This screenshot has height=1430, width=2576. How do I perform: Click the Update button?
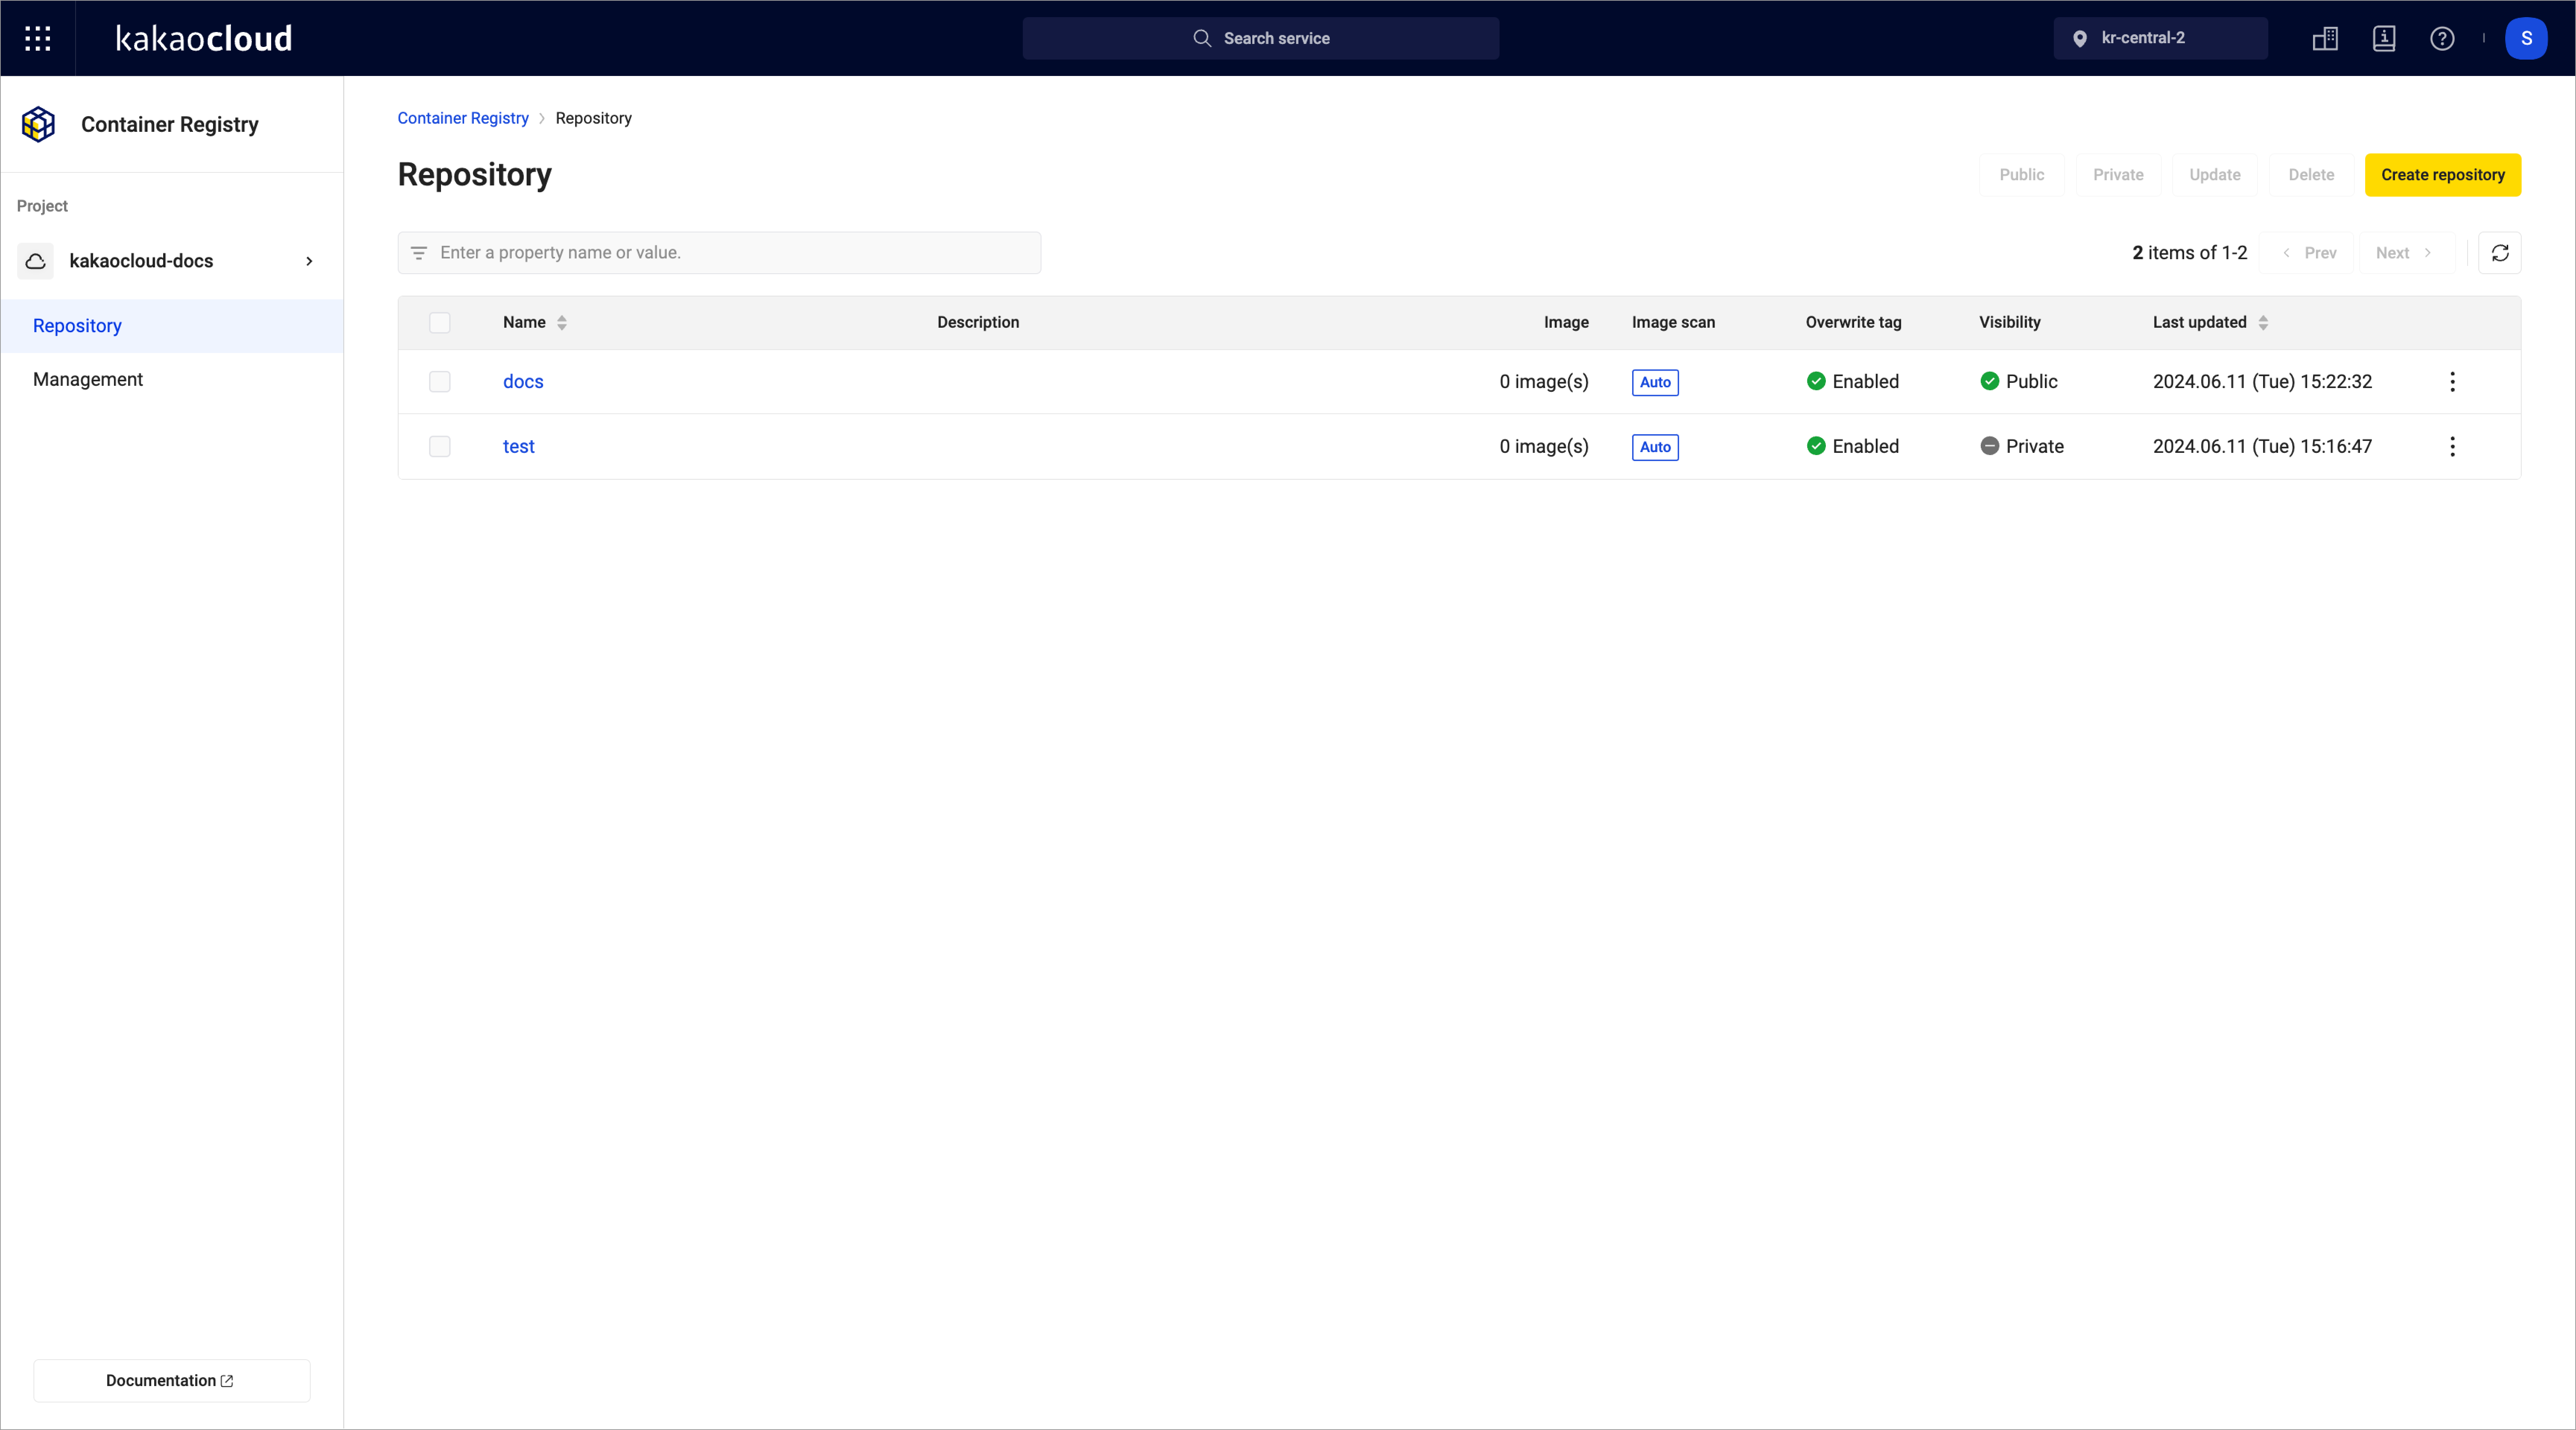tap(2215, 175)
